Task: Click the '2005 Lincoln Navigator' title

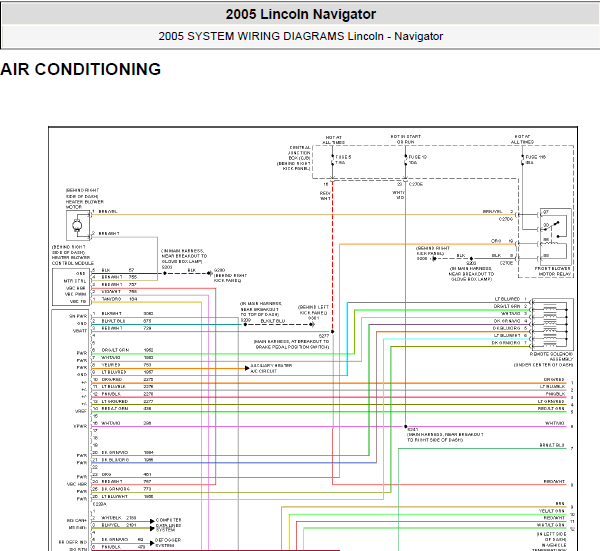Action: pos(300,14)
